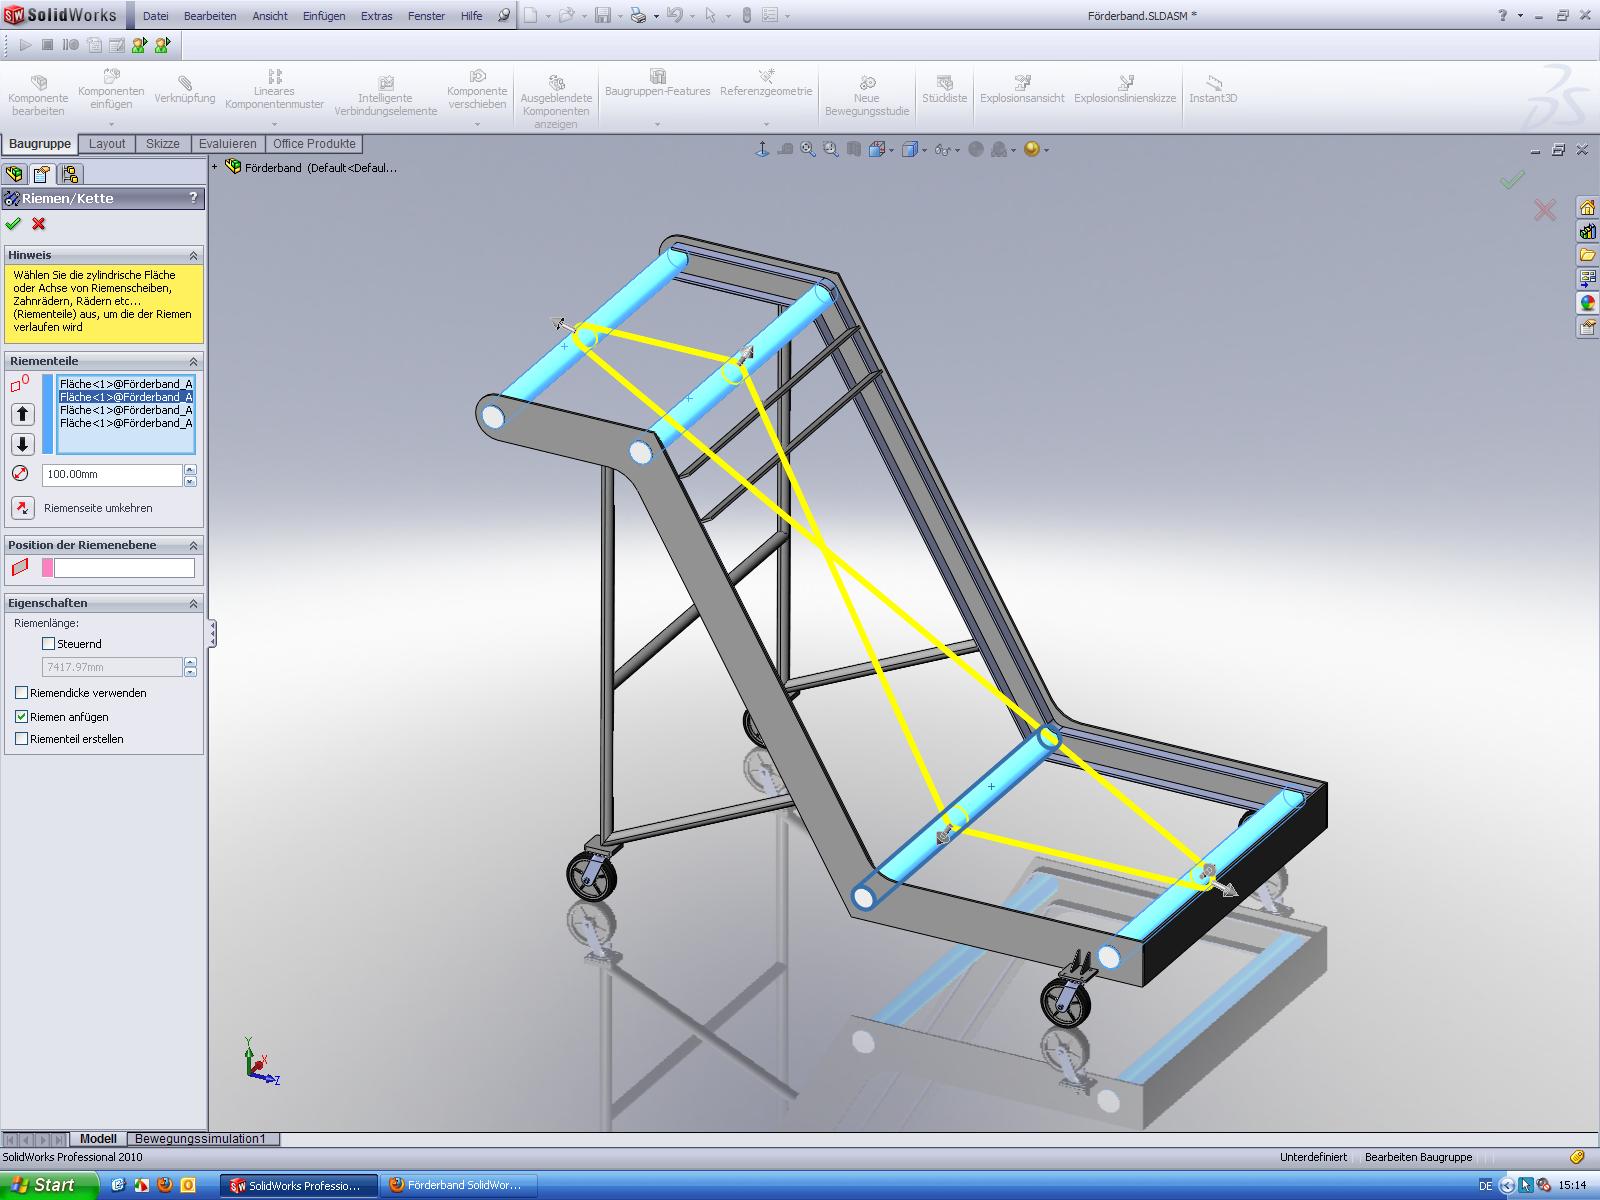
Task: Select the highlighted second Fläche<1> list entry
Action: [126, 397]
